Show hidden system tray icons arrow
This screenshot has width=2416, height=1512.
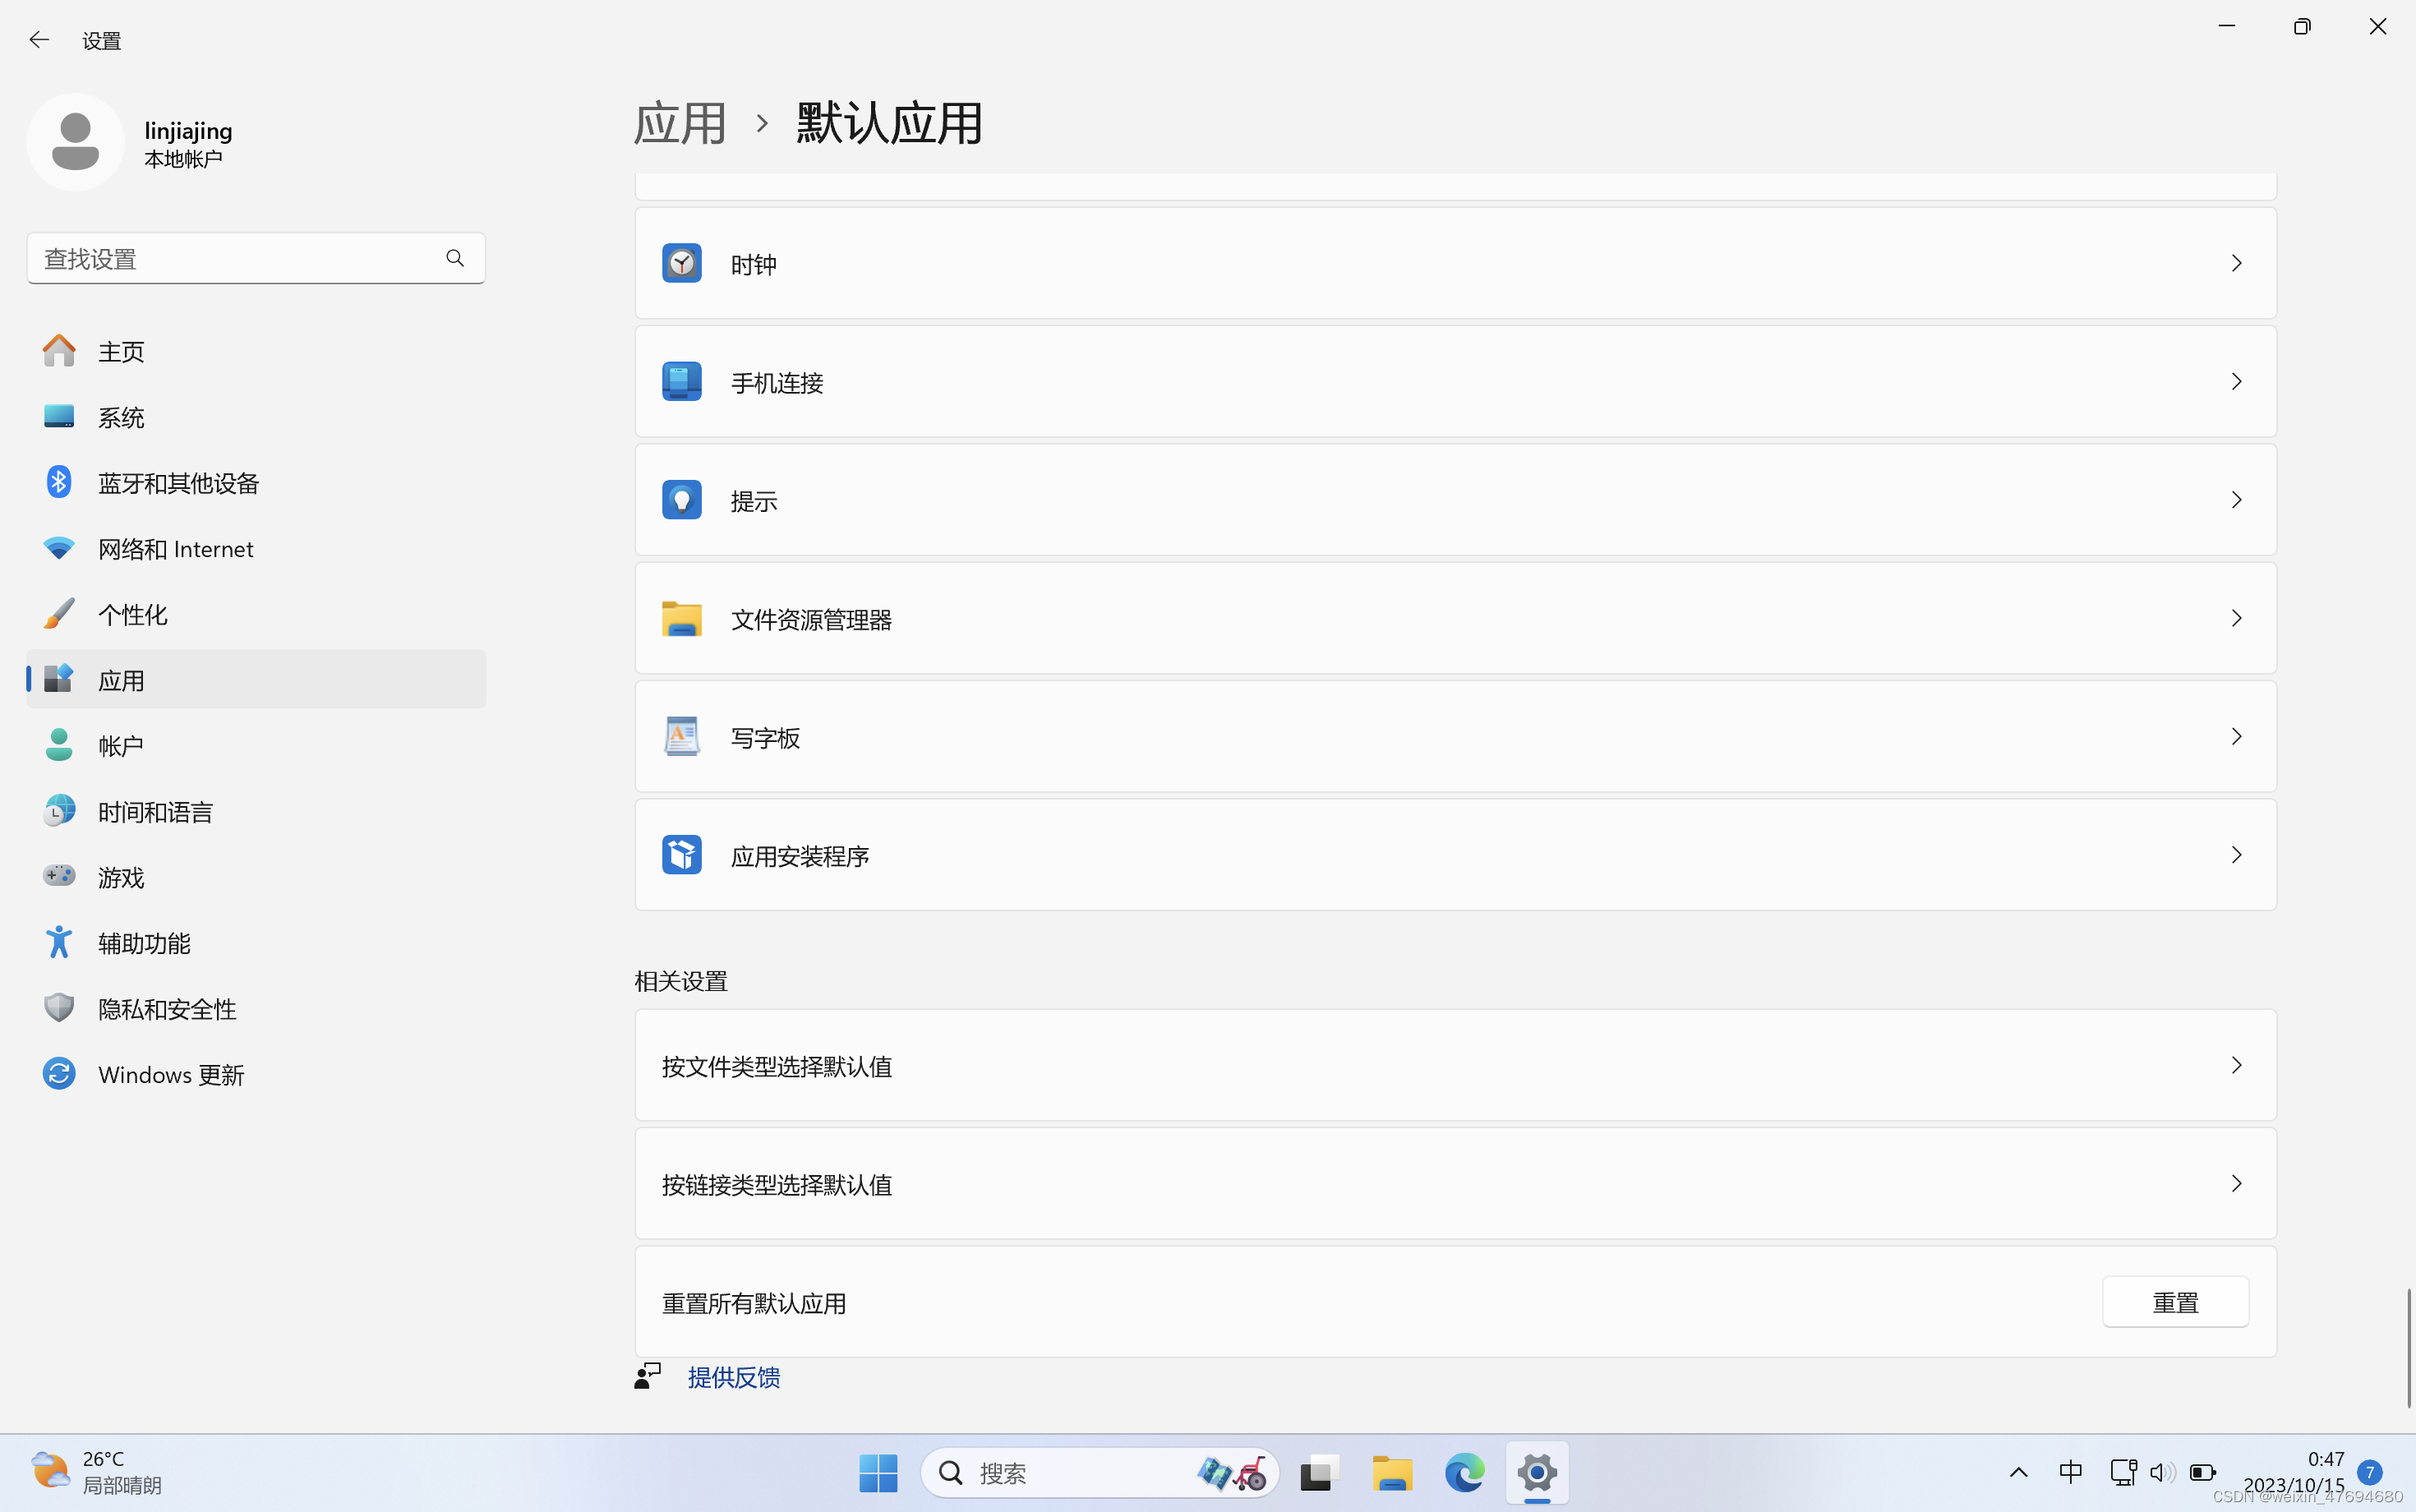click(x=2018, y=1472)
